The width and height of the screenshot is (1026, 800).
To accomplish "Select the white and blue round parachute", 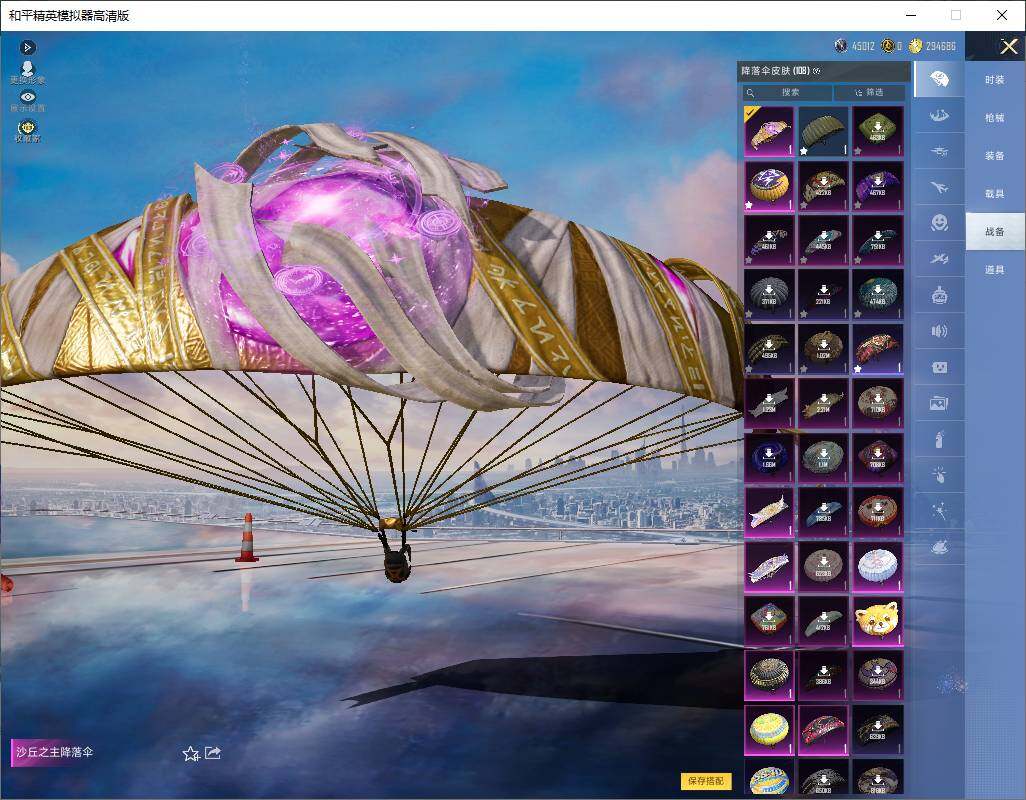I will tap(877, 566).
